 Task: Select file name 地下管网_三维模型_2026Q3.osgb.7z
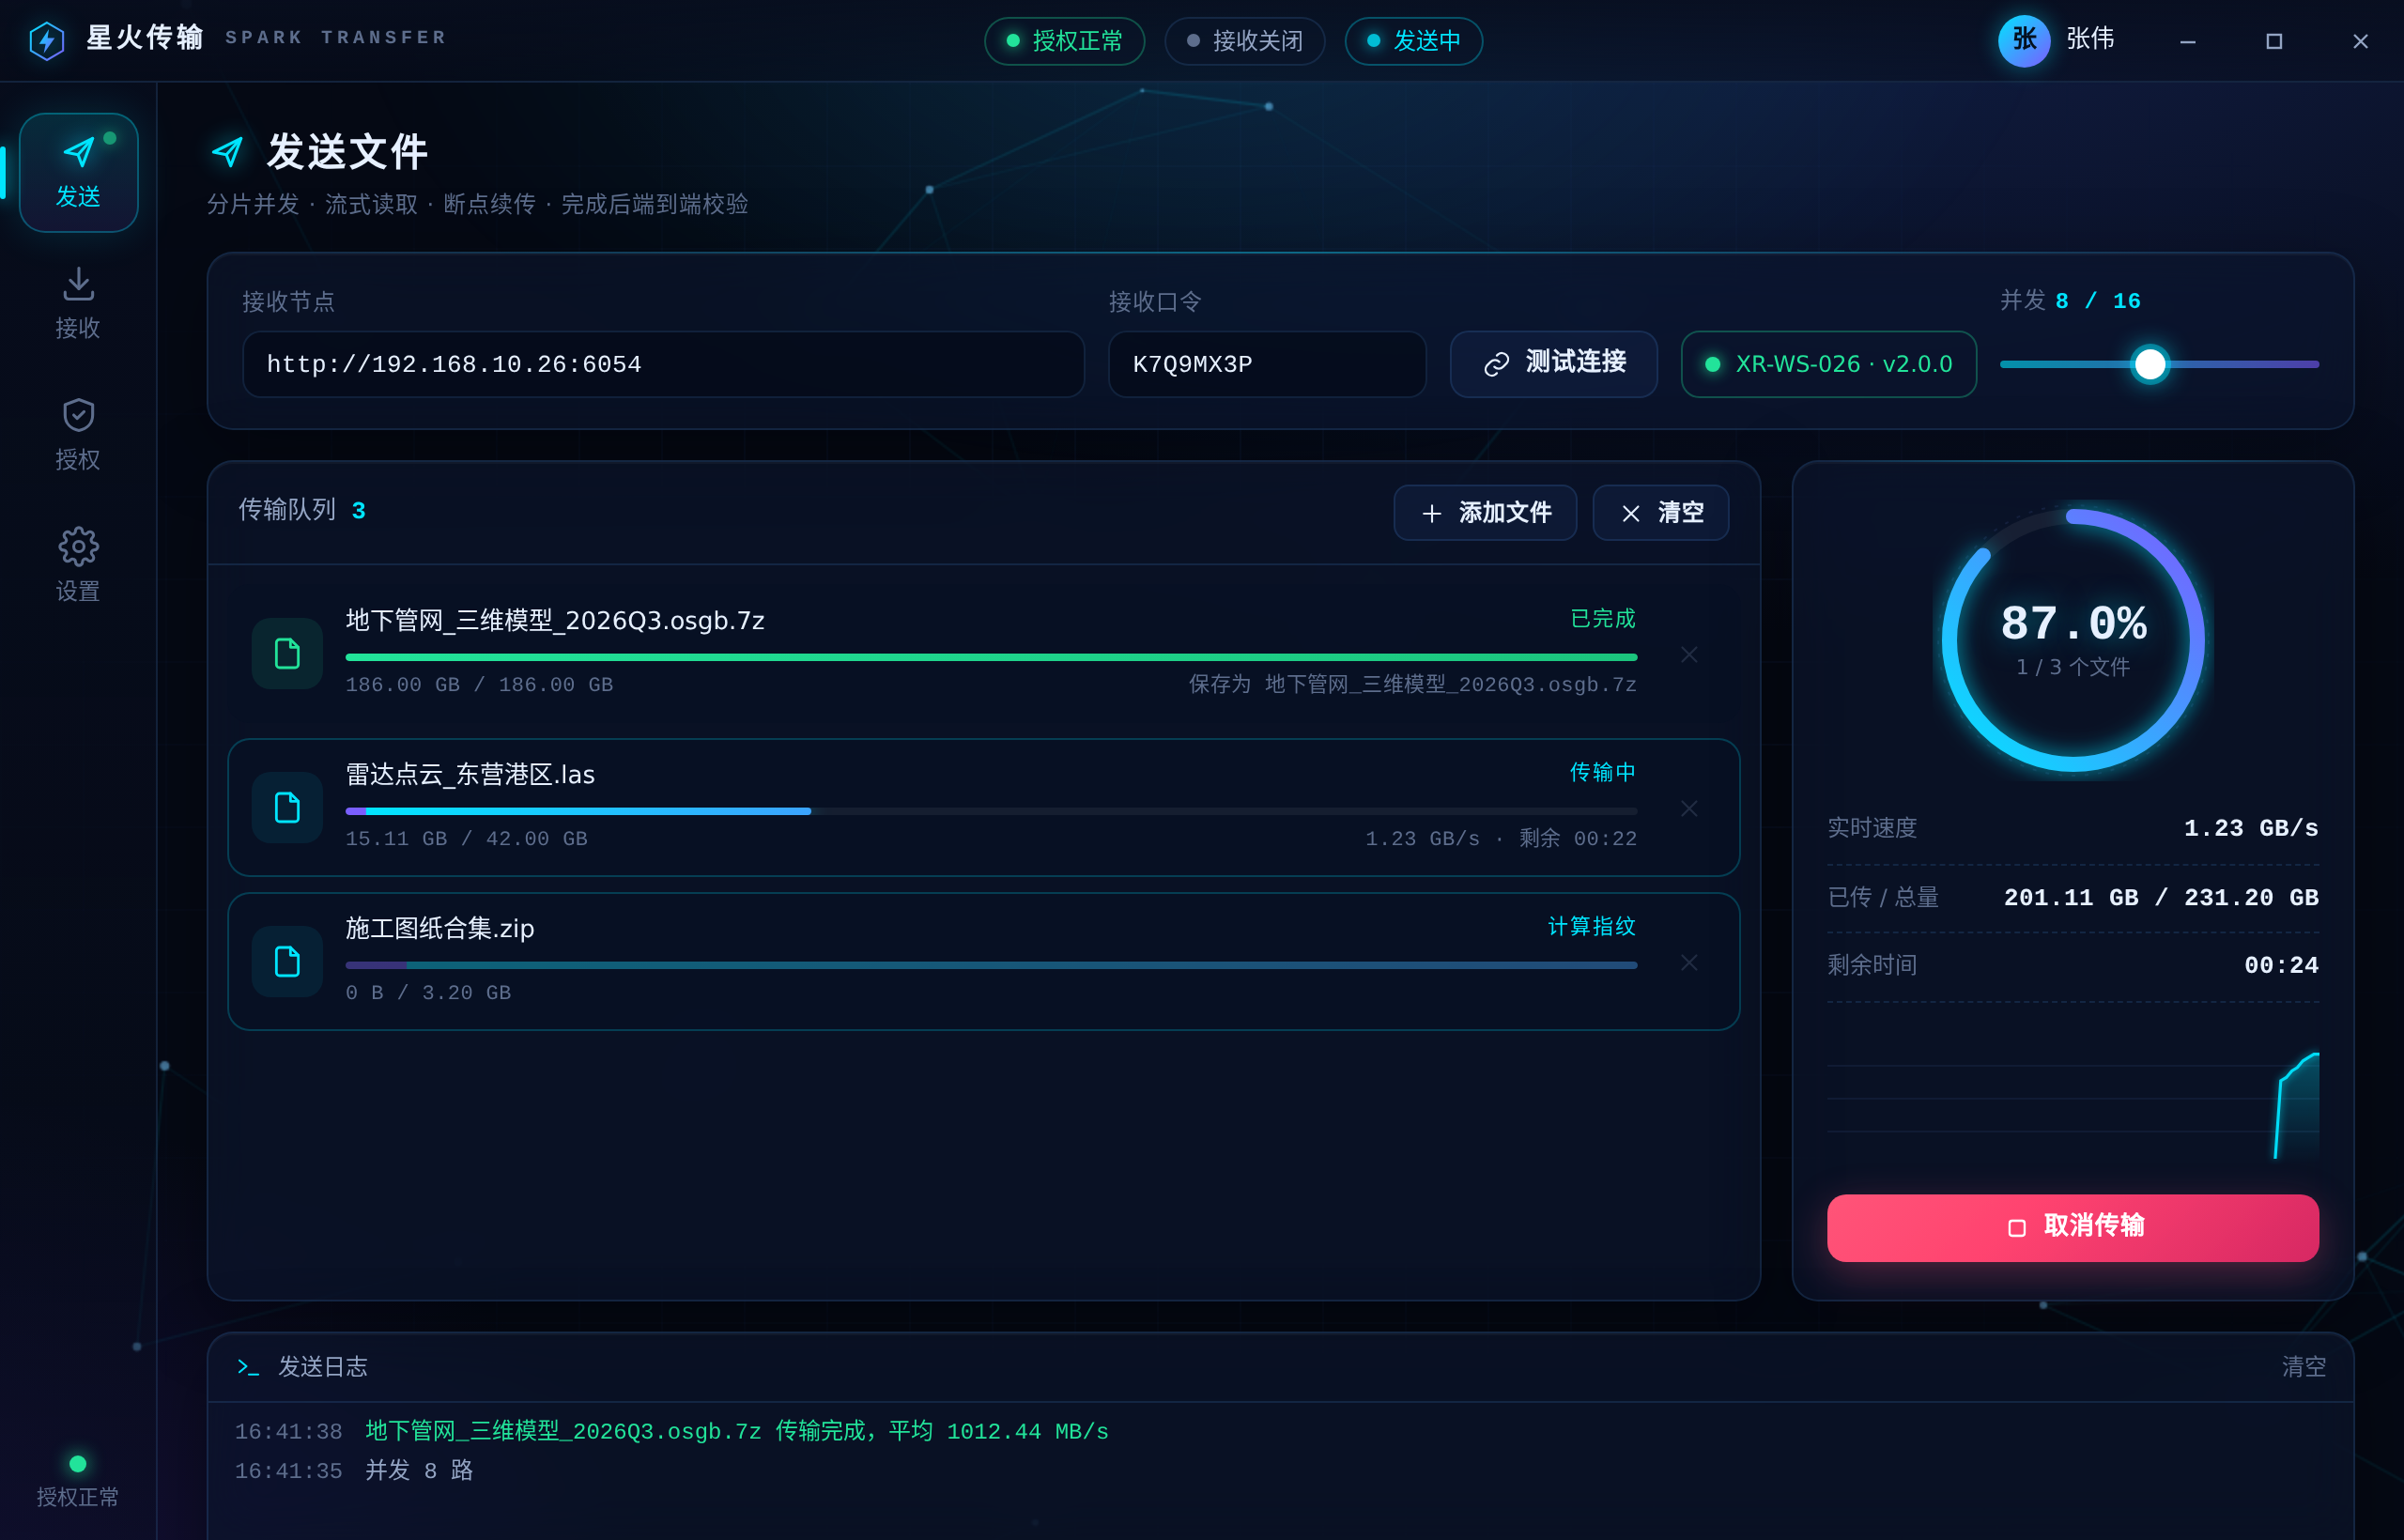[x=555, y=621]
